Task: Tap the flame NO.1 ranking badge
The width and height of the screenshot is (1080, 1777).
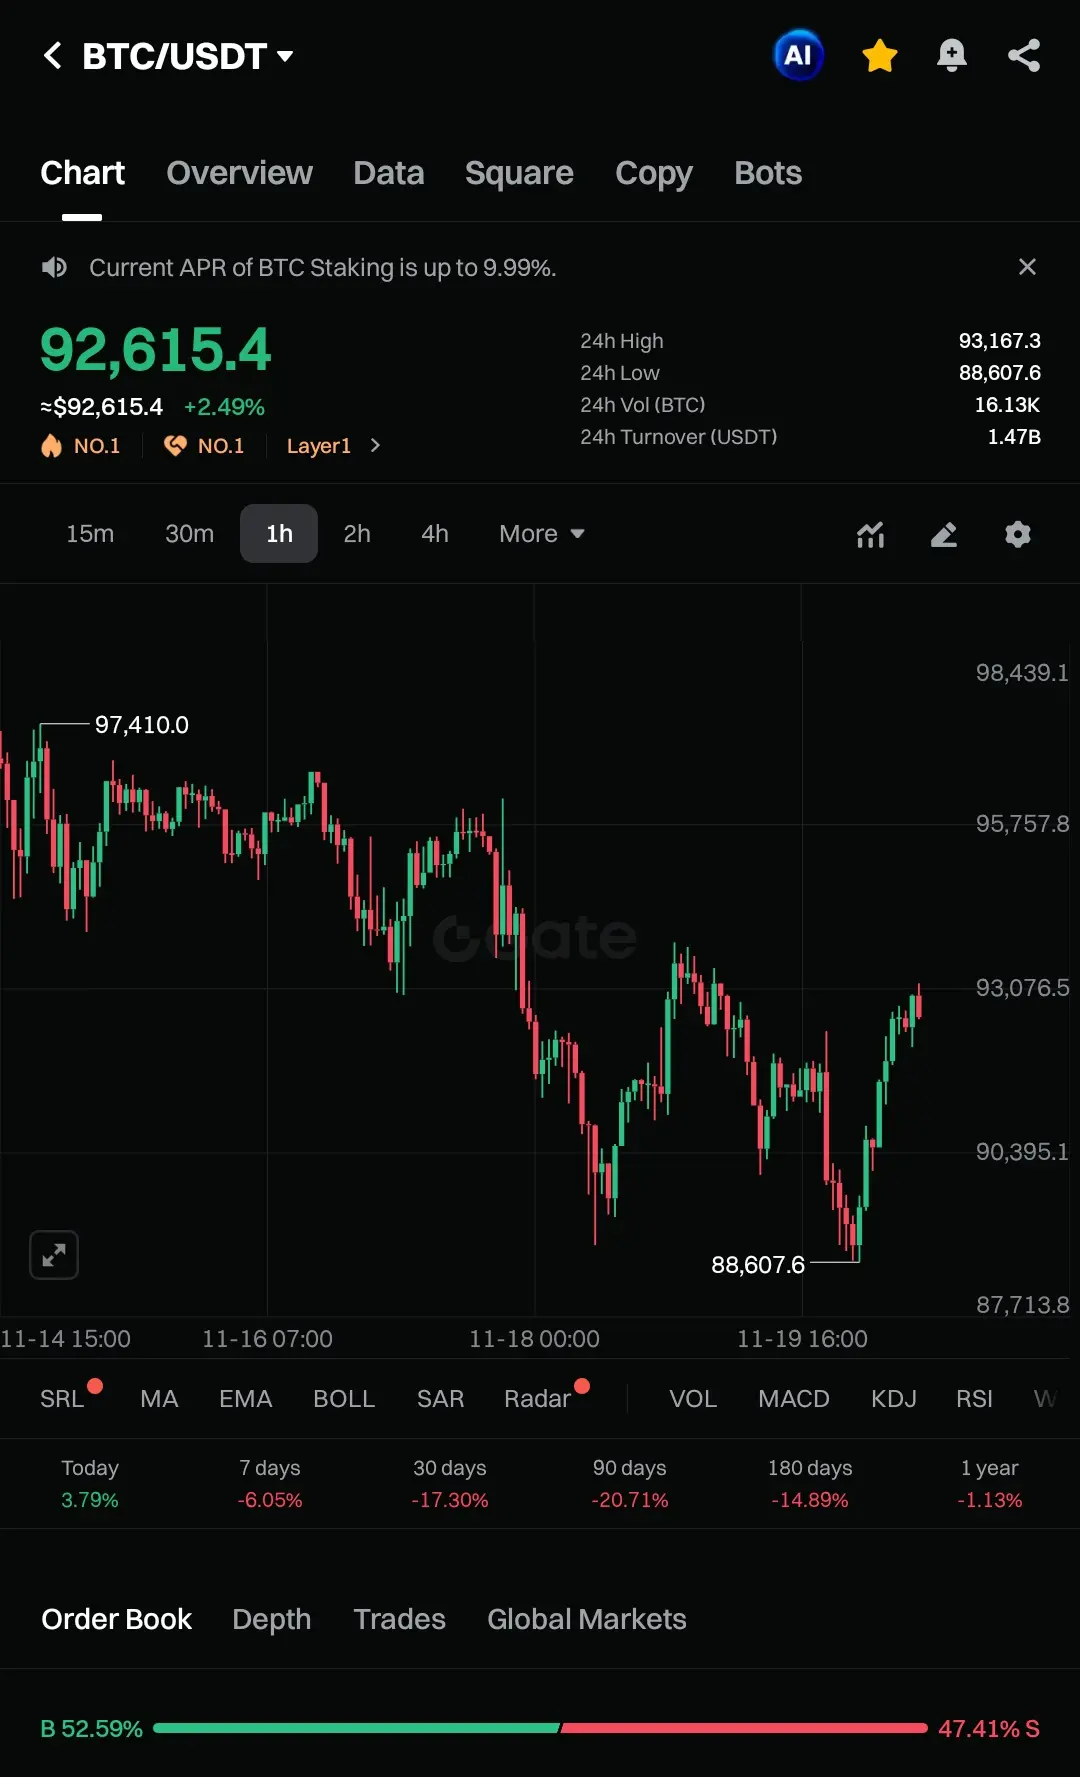Action: coord(80,446)
